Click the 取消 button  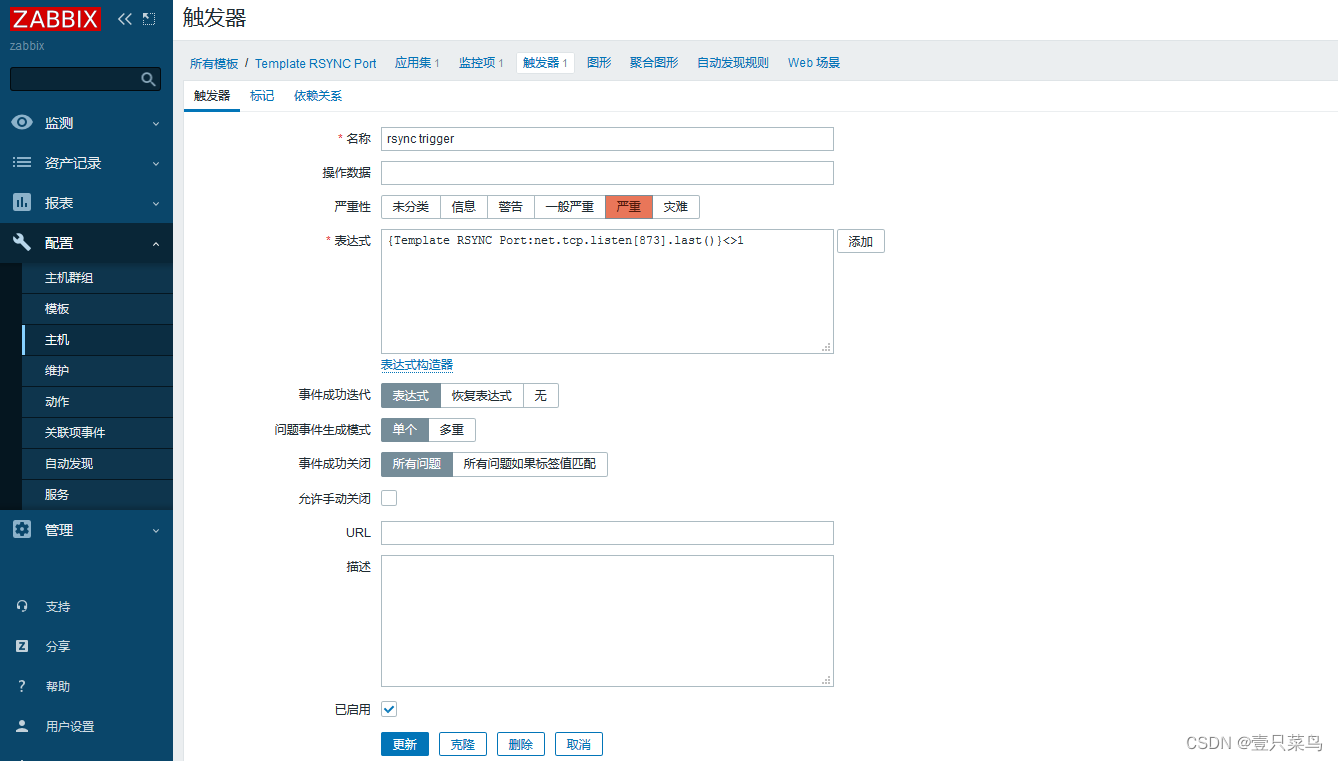579,744
